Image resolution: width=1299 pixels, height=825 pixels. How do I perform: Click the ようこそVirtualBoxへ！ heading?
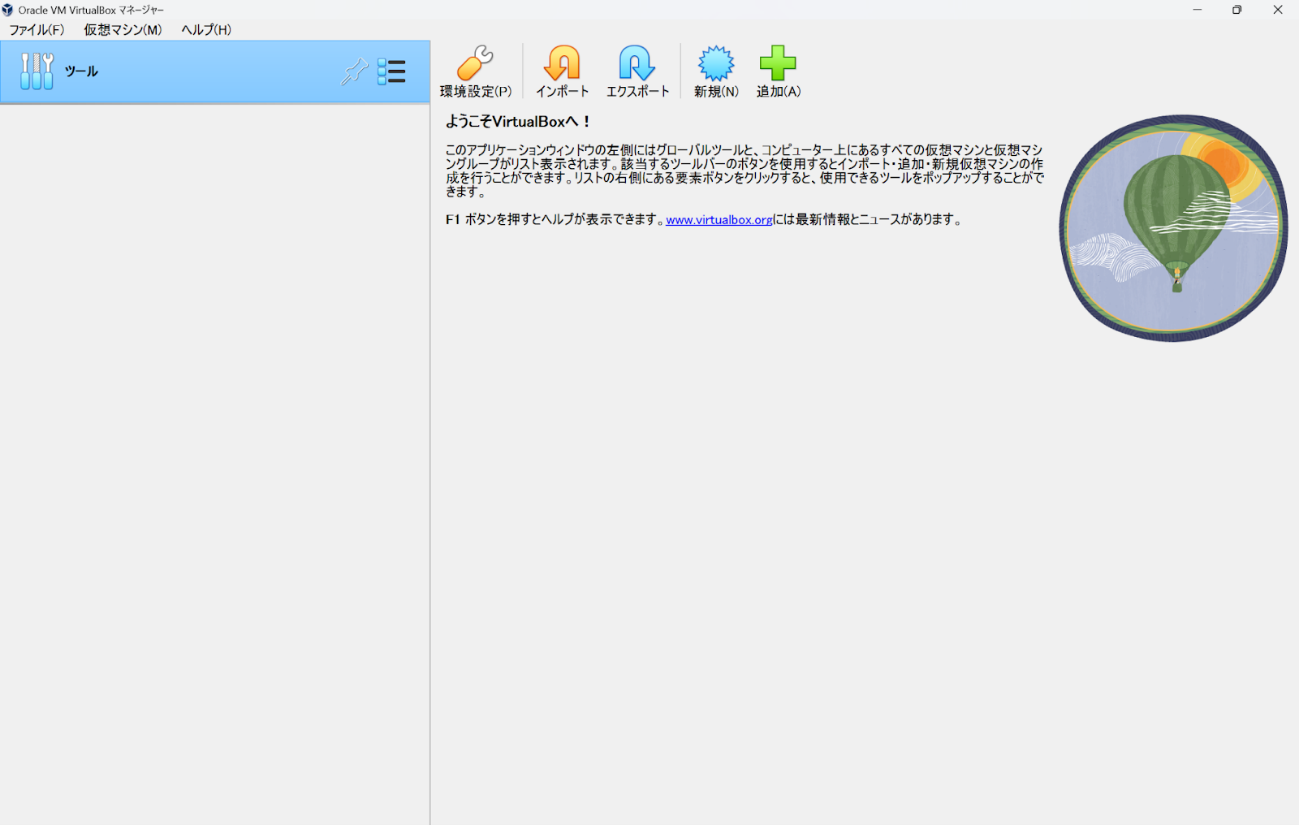click(518, 122)
